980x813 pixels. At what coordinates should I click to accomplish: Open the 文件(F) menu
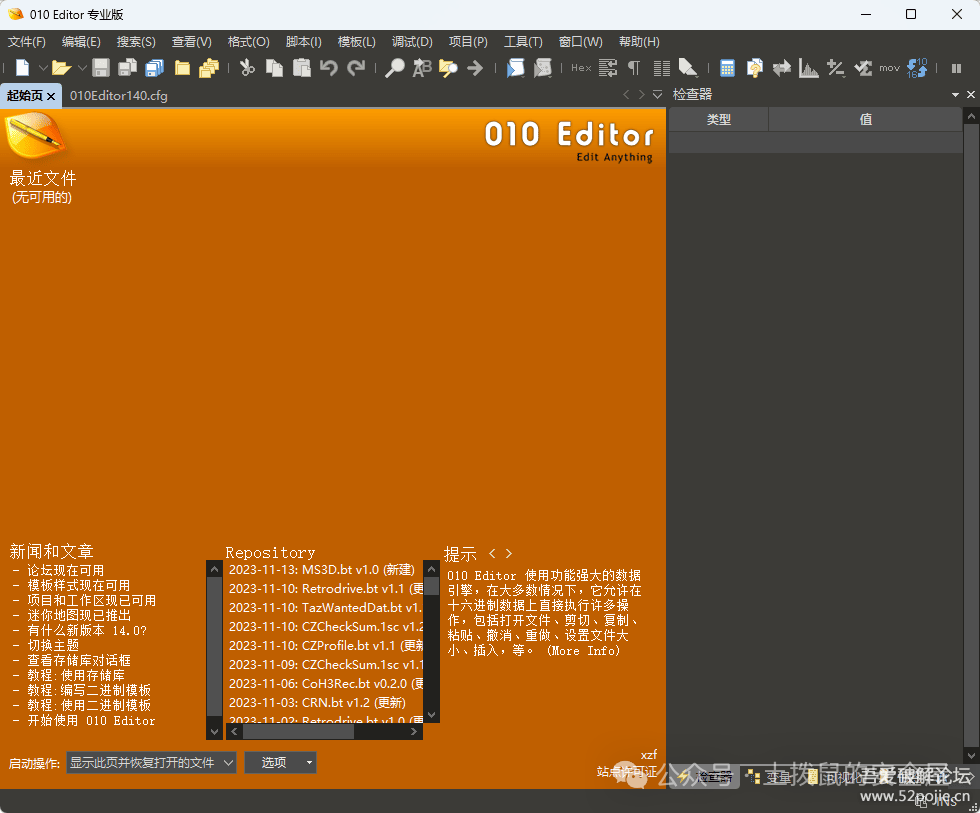[27, 42]
